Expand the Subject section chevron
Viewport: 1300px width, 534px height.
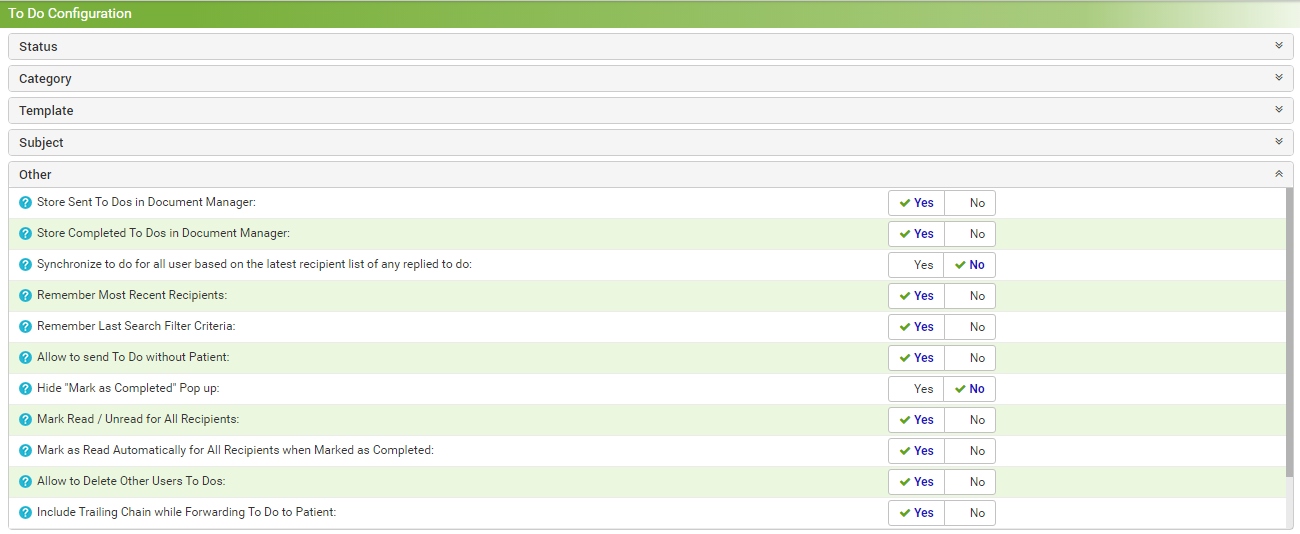tap(1279, 142)
